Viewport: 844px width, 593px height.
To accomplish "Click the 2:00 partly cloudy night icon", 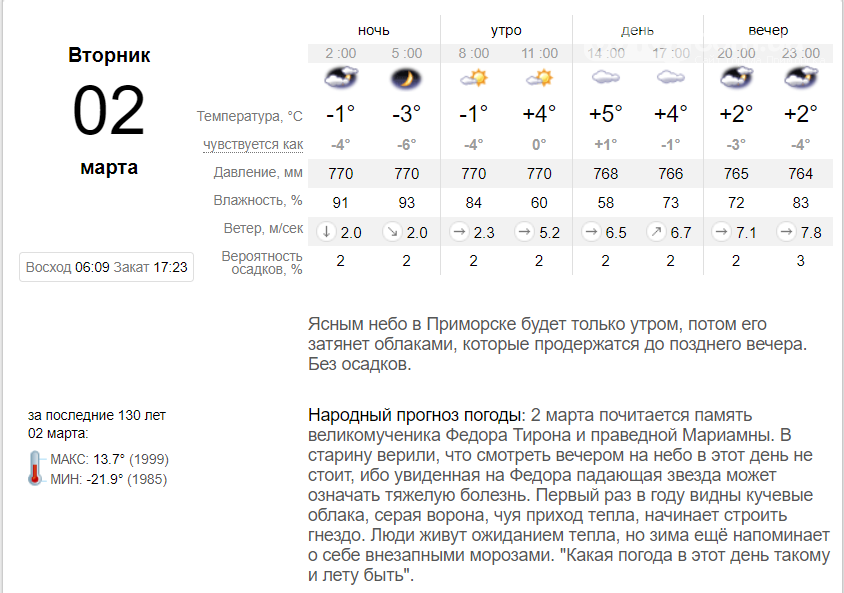I will [341, 78].
